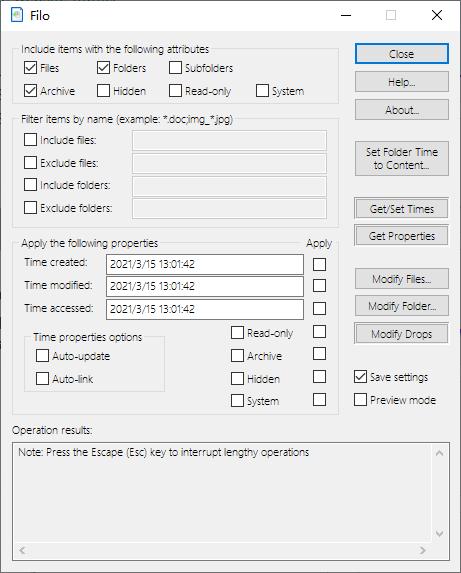
Task: Click the Filo app icon in title bar
Action: tap(17, 15)
